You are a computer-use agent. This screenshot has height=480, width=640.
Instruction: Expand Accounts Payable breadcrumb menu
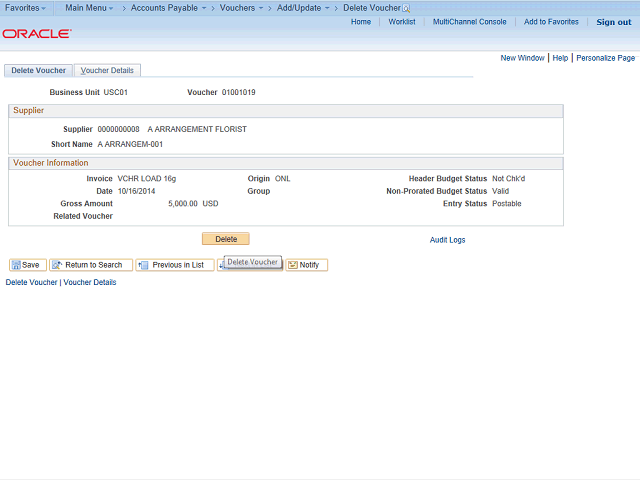[x=168, y=8]
